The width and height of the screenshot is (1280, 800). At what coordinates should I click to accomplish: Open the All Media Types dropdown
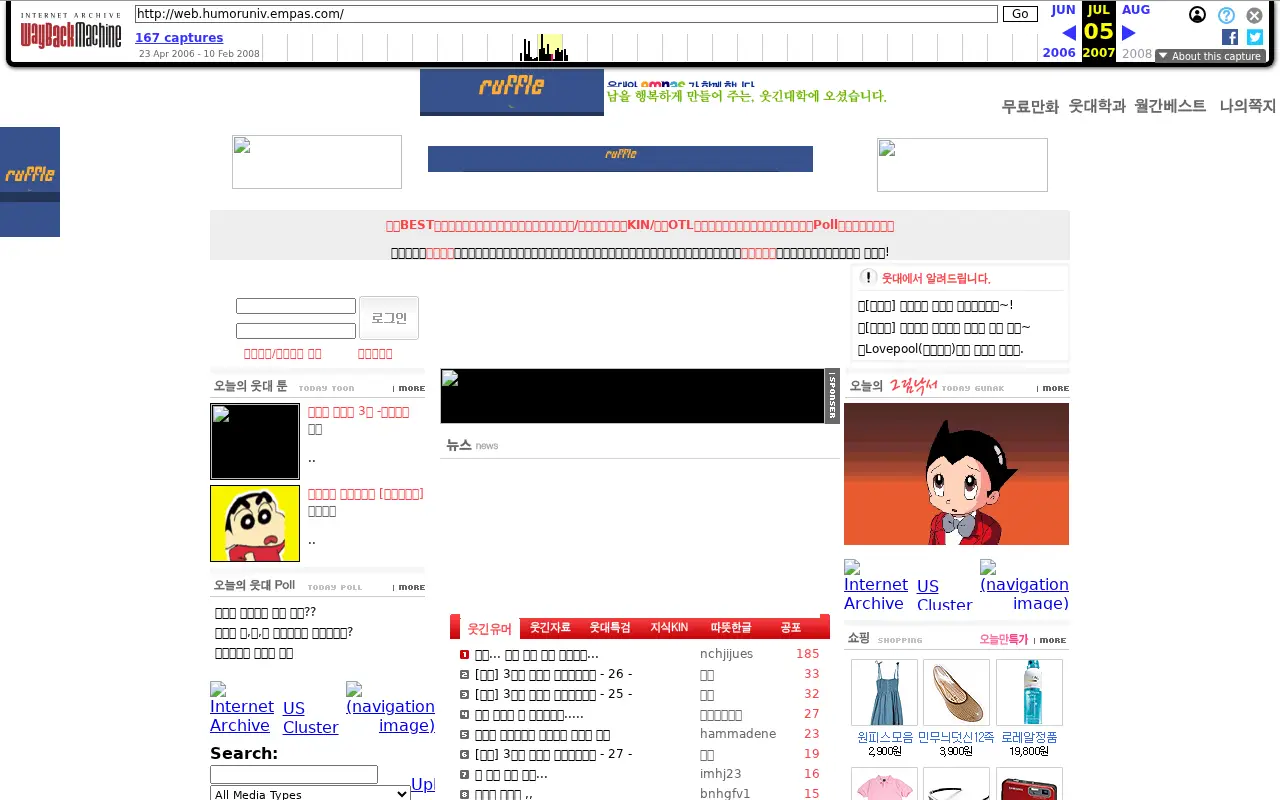click(x=310, y=793)
